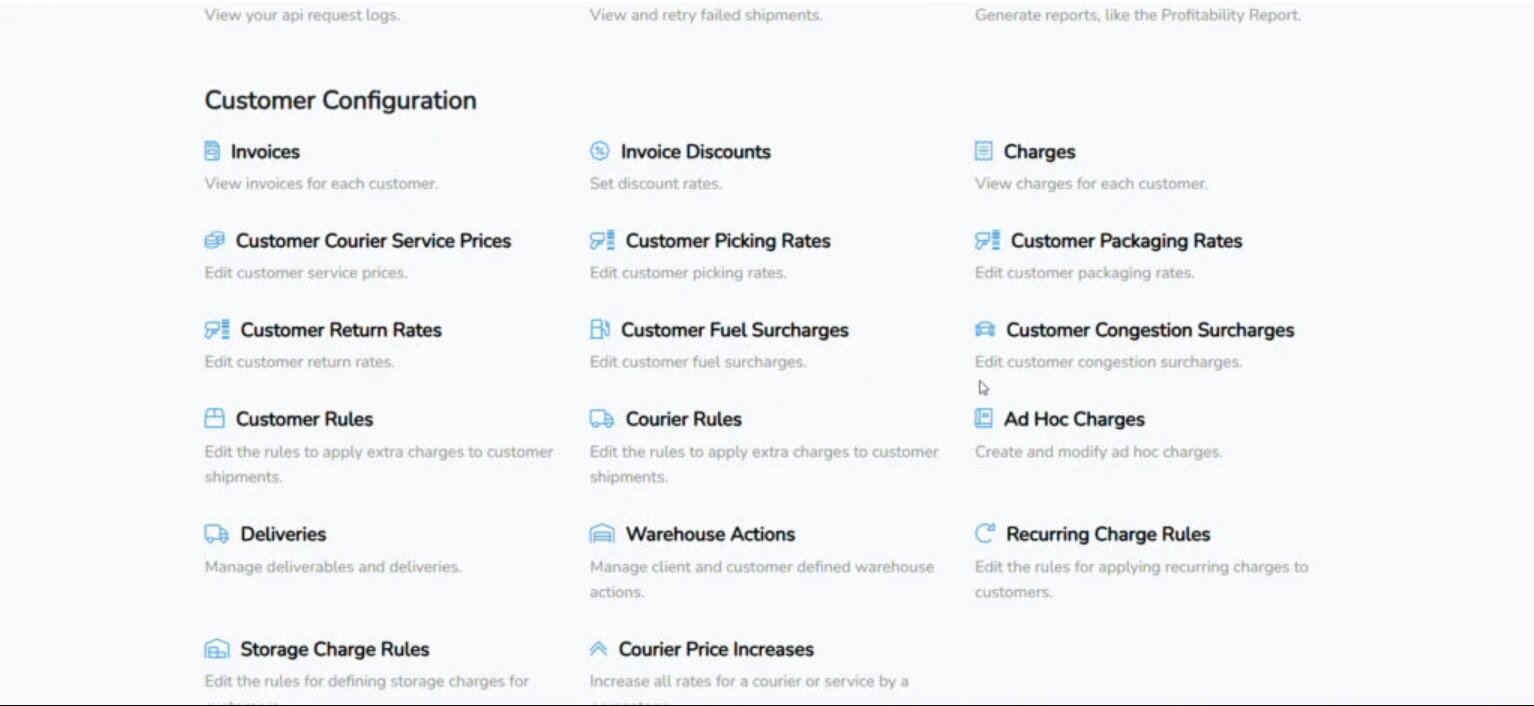This screenshot has height=706, width=1534.
Task: Click the Invoices document icon
Action: click(x=212, y=151)
